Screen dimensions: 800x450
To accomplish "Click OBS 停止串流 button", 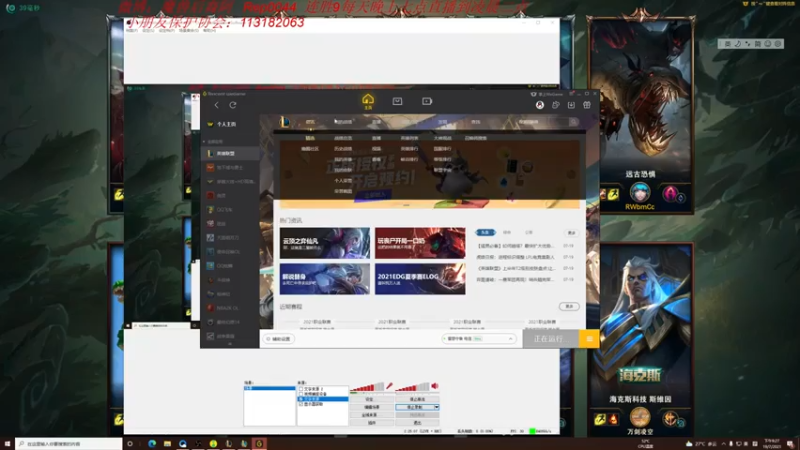I will tap(417, 399).
